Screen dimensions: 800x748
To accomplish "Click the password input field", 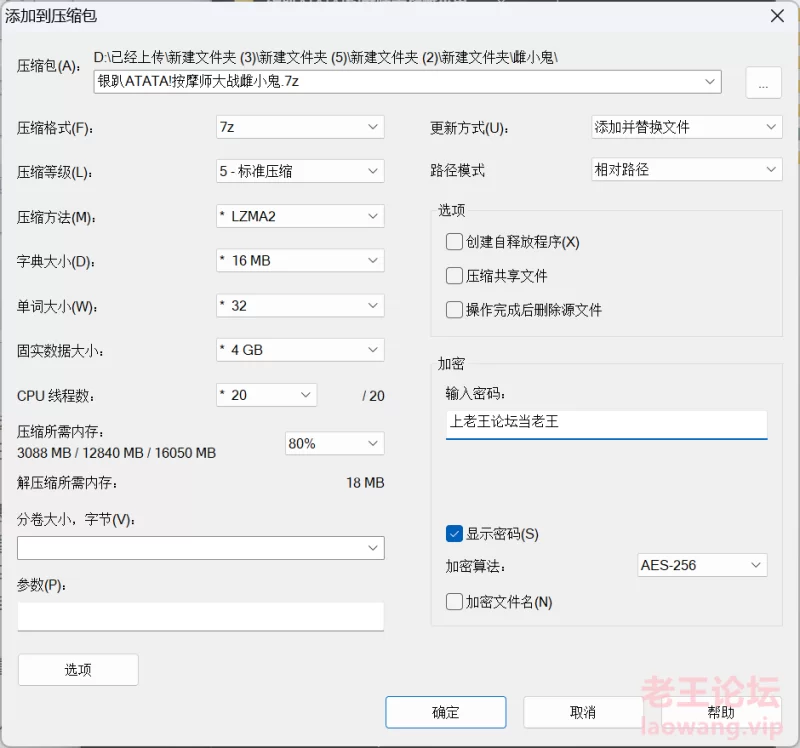I will click(606, 422).
